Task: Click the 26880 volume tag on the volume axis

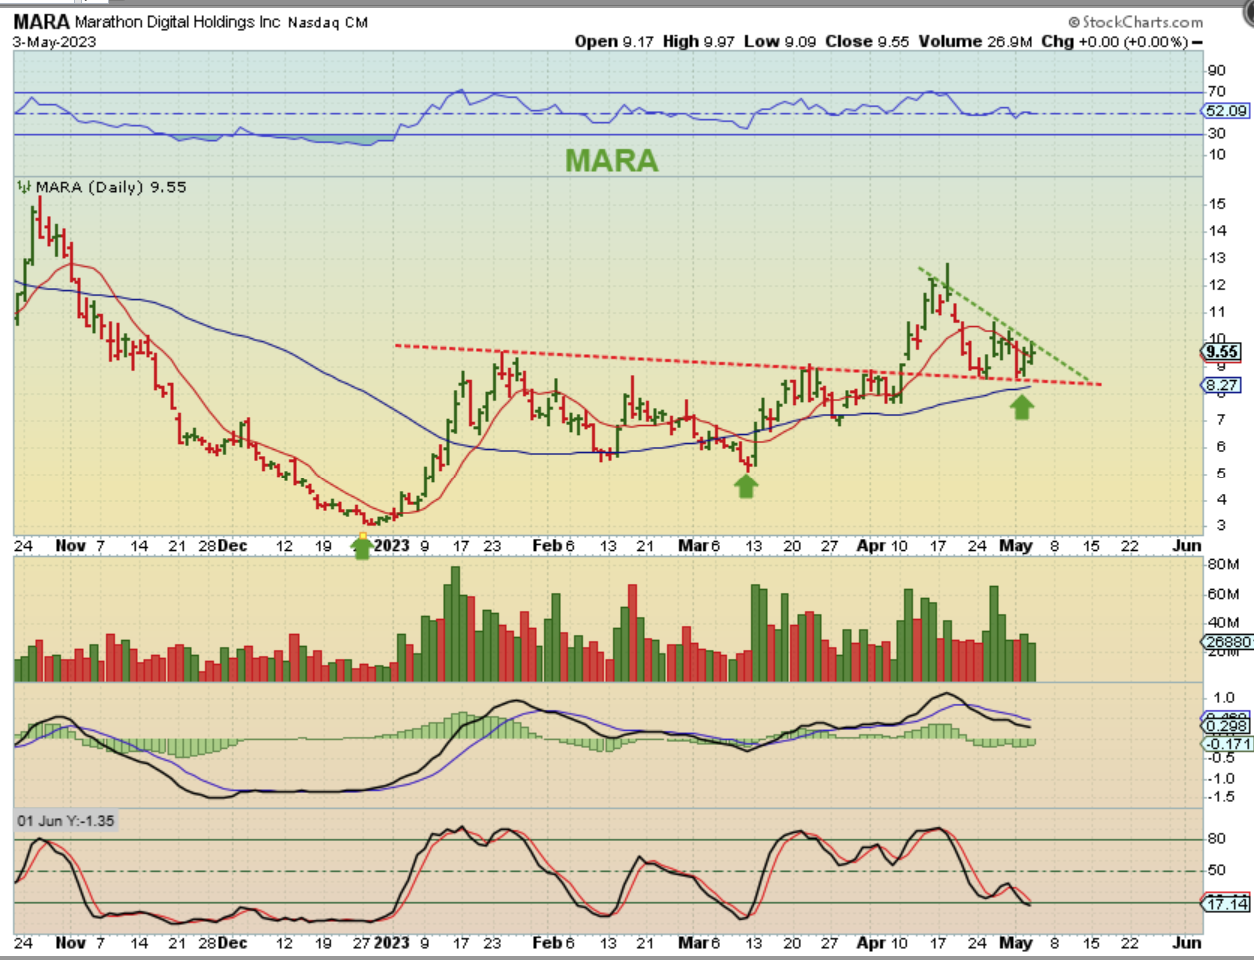Action: point(1227,642)
